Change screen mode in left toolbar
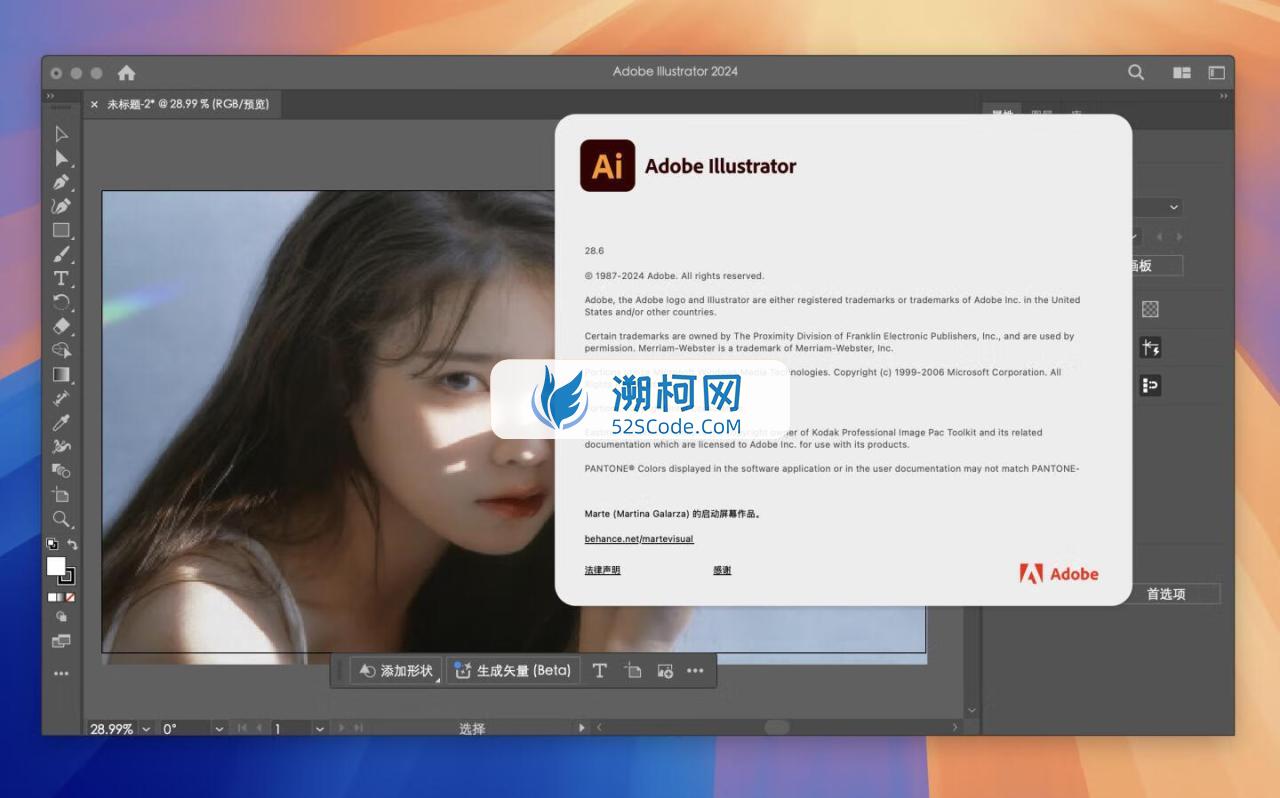 point(61,641)
